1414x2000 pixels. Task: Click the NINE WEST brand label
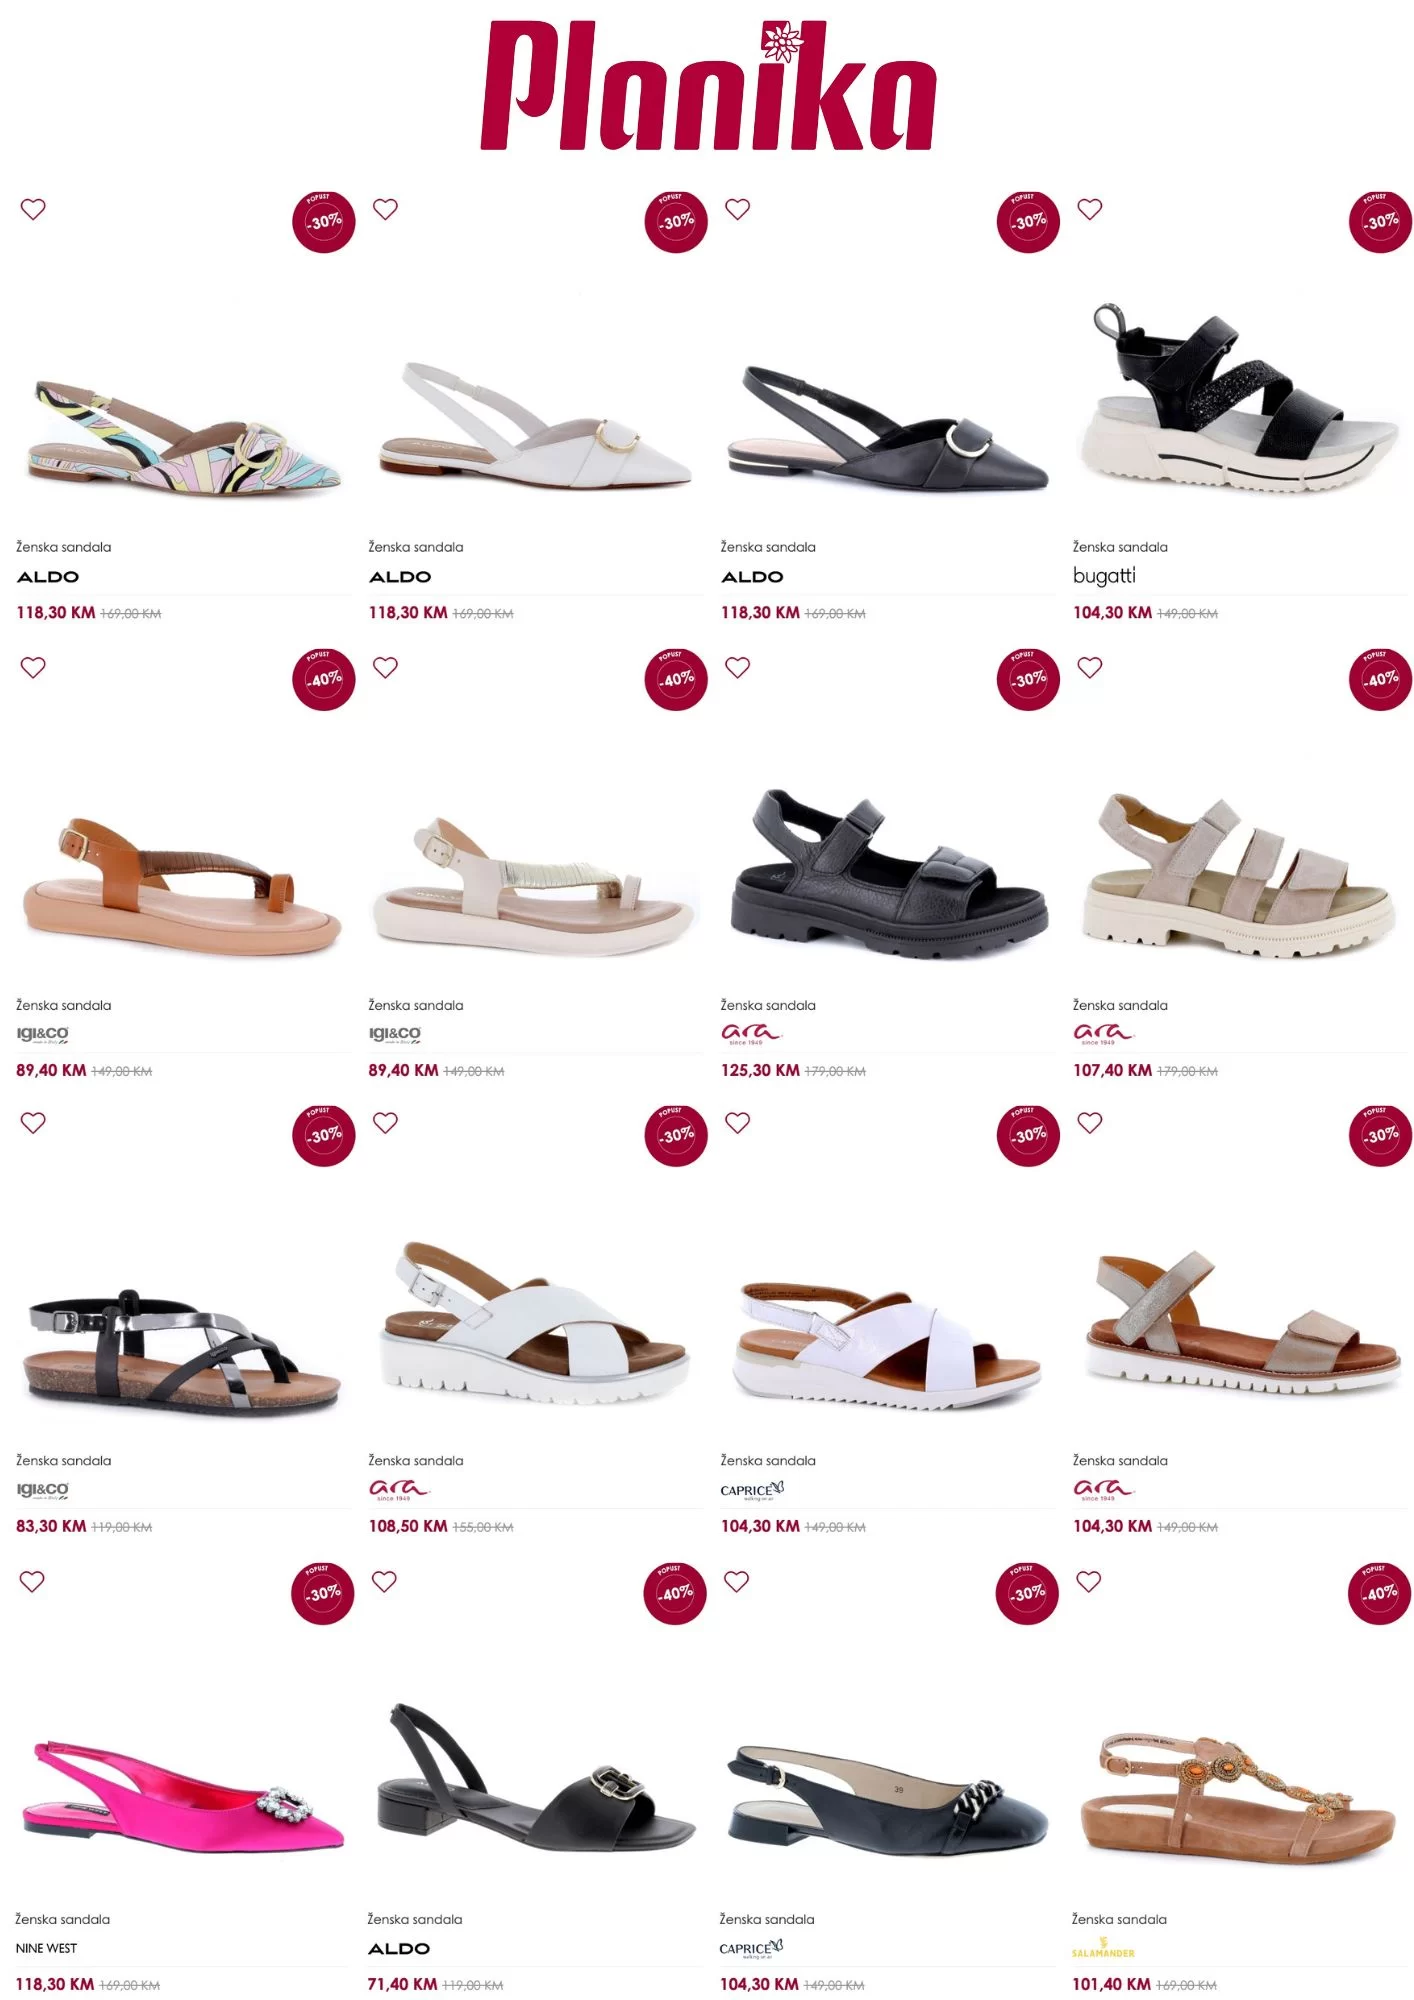point(46,1948)
